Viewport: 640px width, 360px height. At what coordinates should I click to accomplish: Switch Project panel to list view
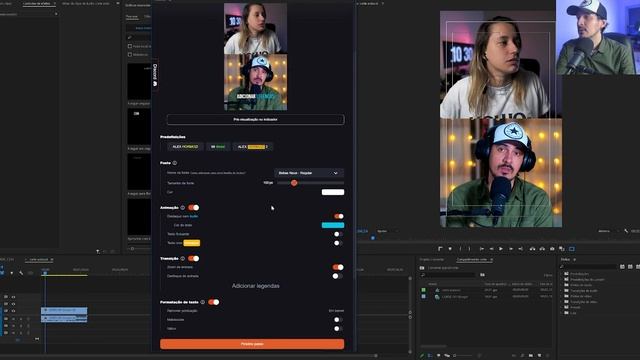click(430, 356)
